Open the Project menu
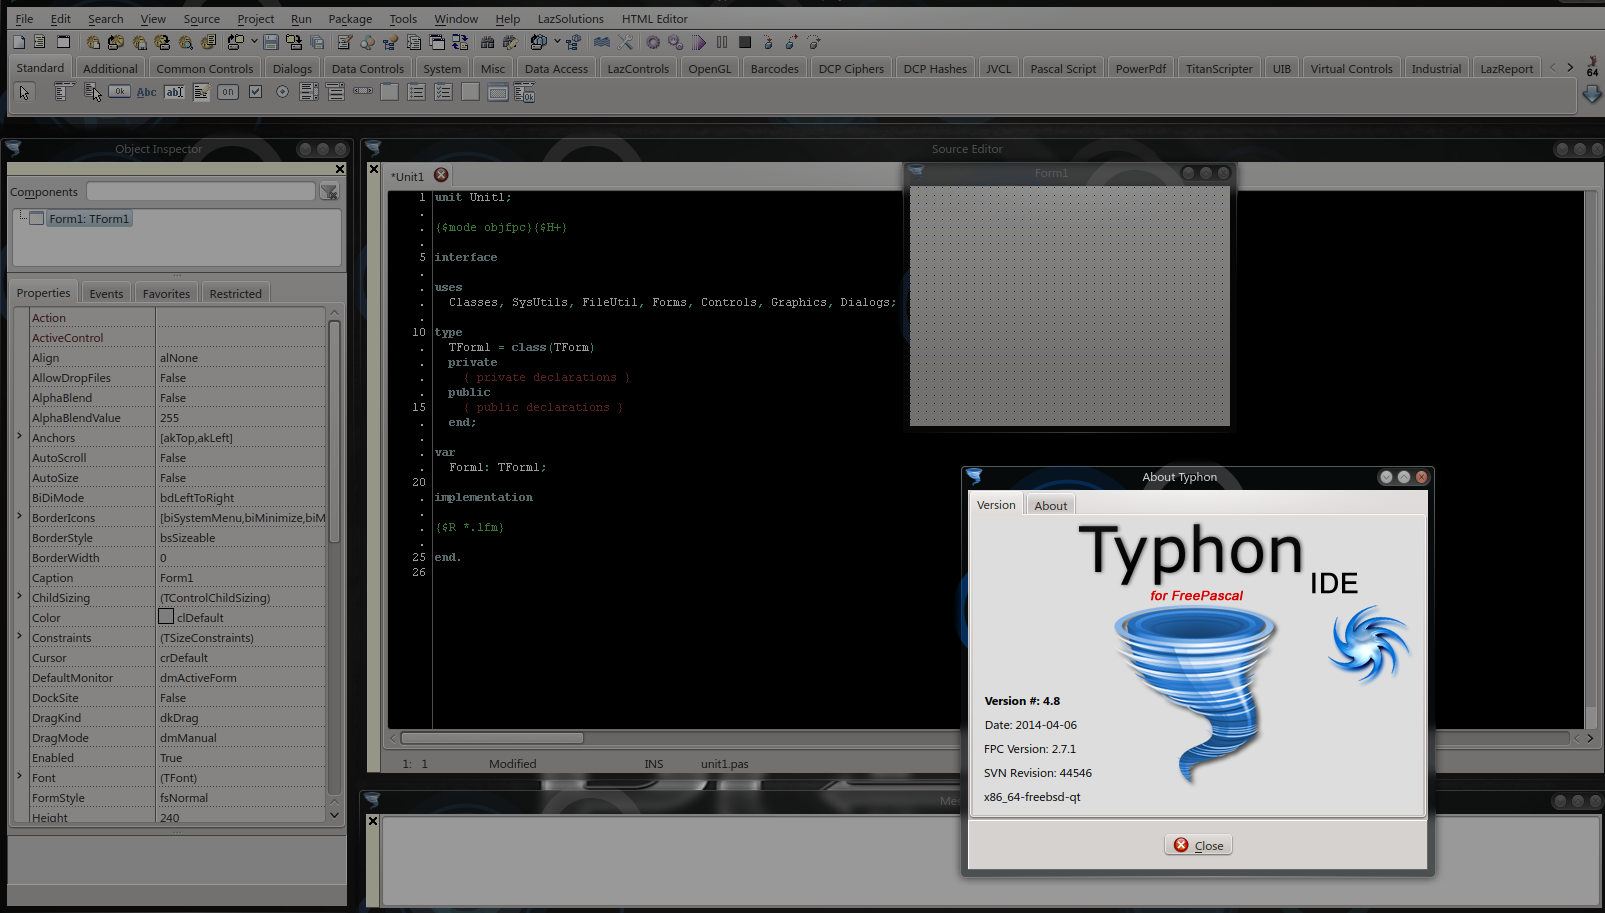This screenshot has width=1605, height=913. pyautogui.click(x=256, y=18)
